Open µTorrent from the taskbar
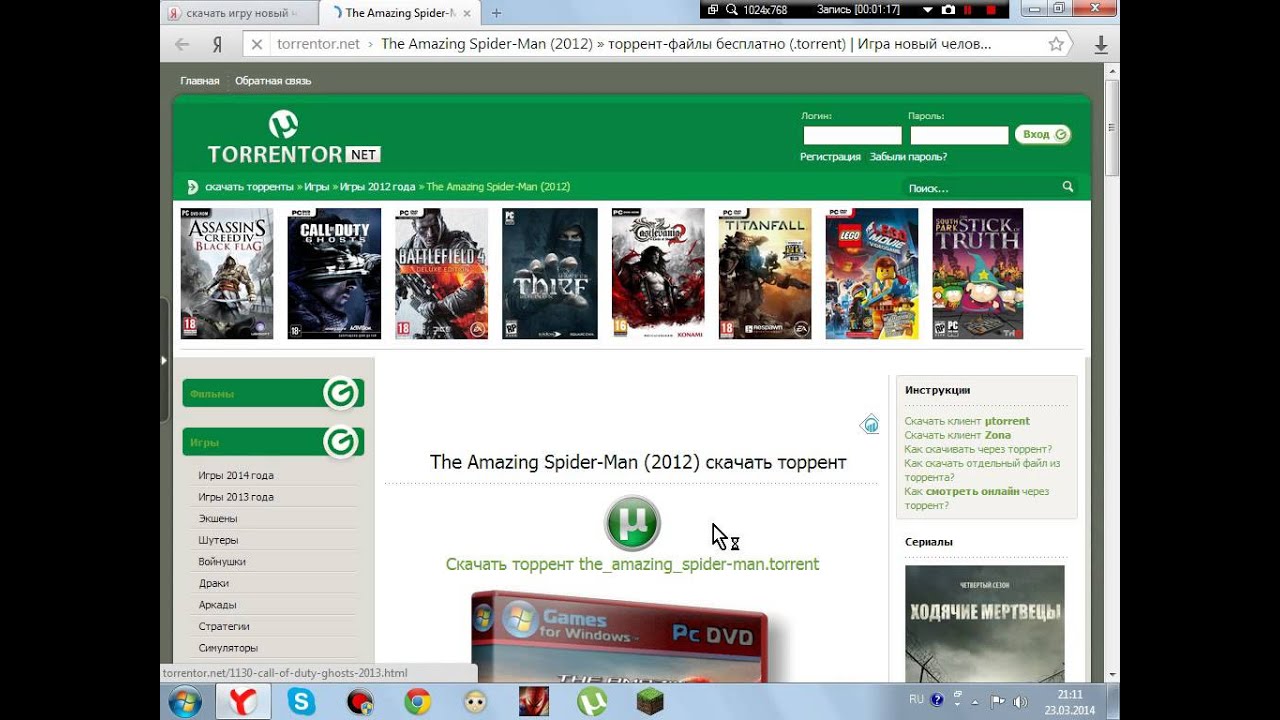Viewport: 1280px width, 720px height. [x=592, y=702]
